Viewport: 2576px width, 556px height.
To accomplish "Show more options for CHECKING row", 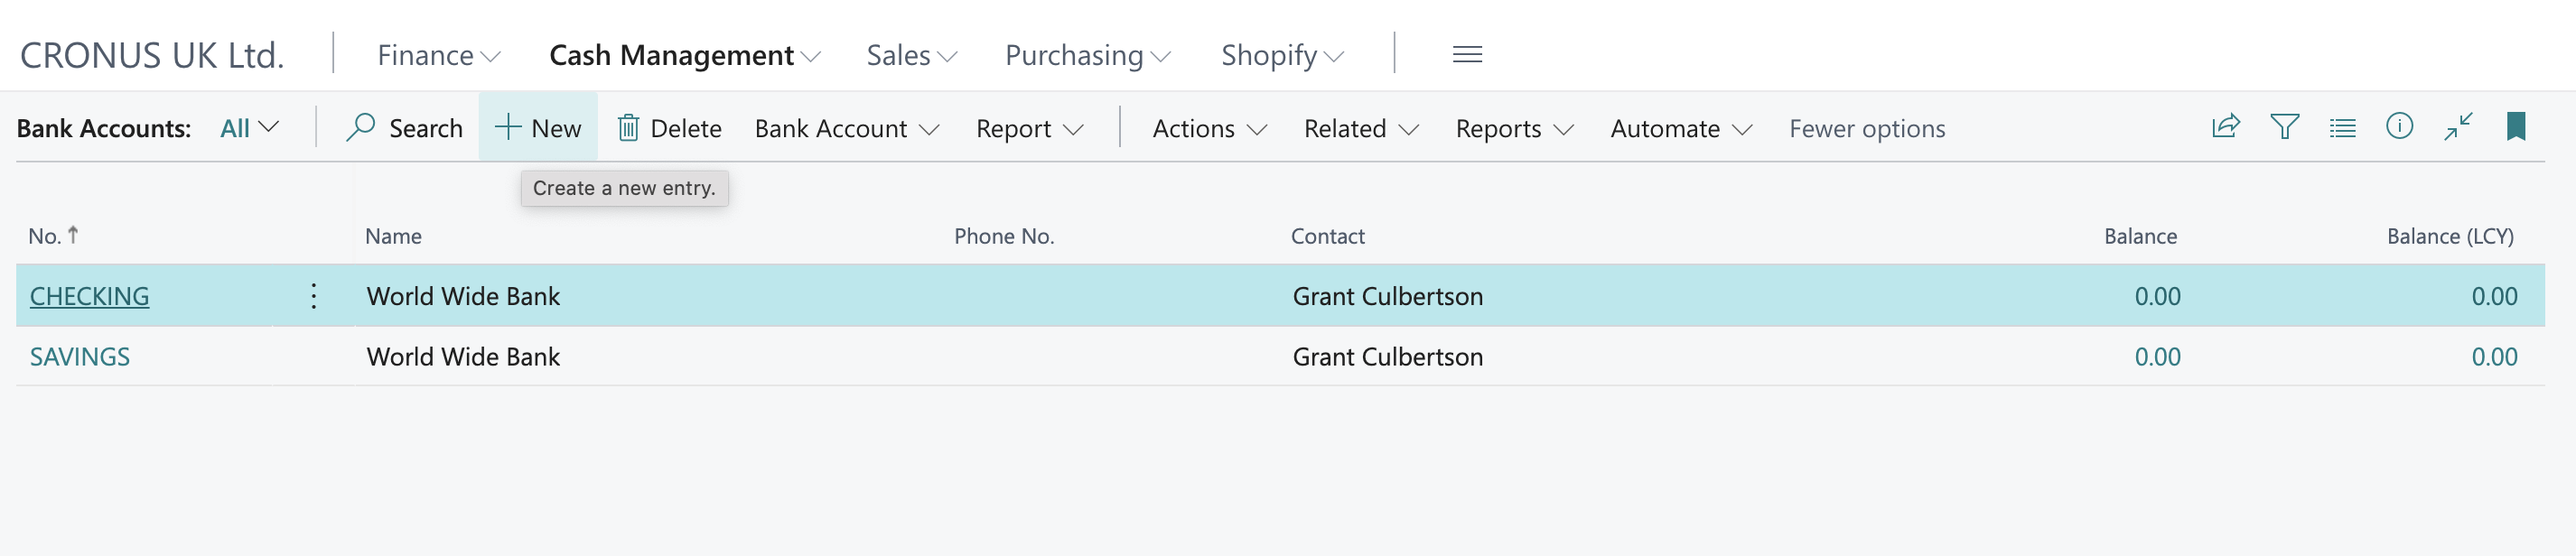I will [314, 296].
